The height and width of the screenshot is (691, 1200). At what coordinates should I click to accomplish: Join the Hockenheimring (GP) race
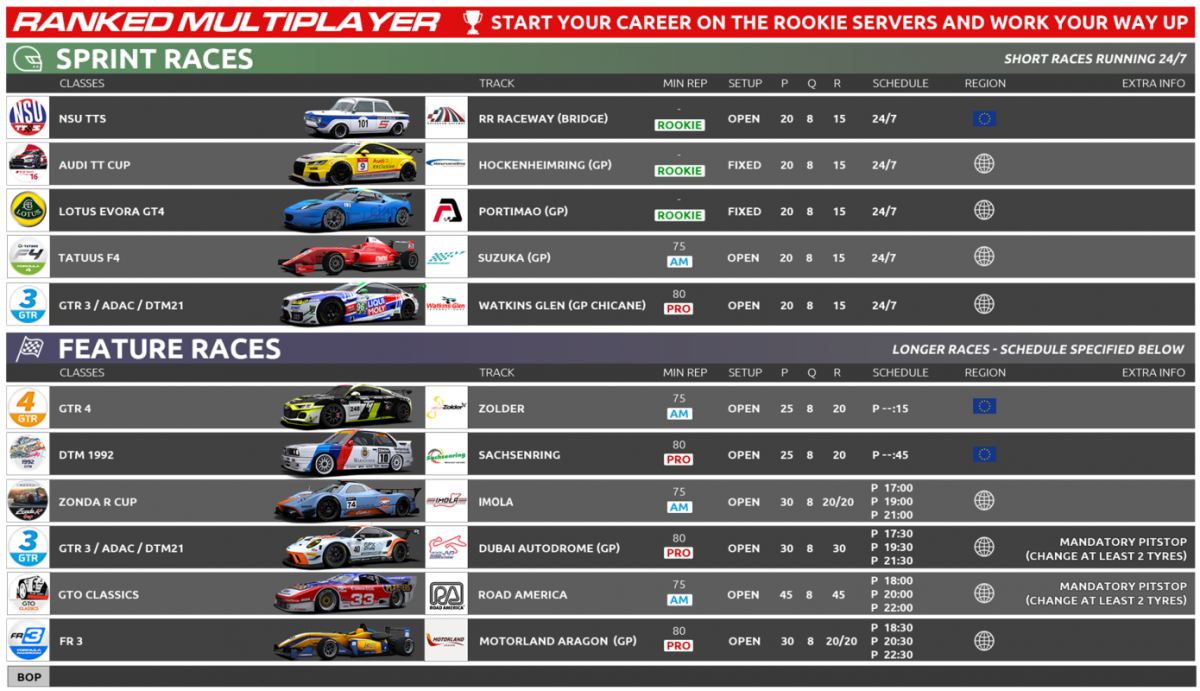(x=528, y=165)
